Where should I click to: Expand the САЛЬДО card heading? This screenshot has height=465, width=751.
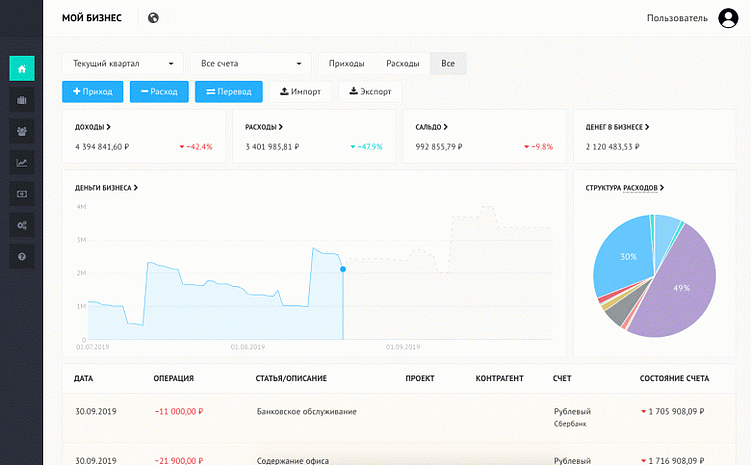click(x=432, y=127)
